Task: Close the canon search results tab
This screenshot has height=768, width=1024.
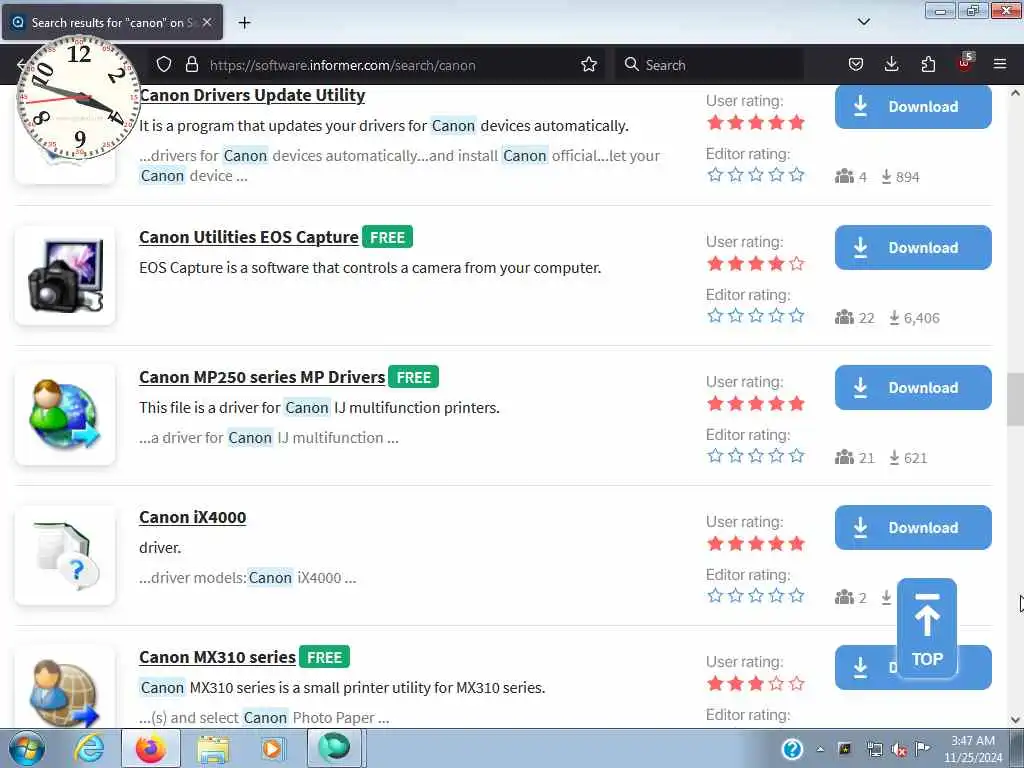Action: [207, 22]
